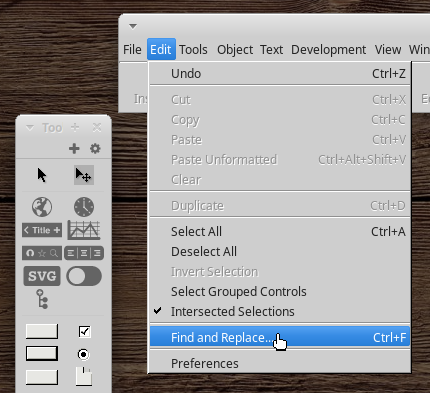Viewport: 430px width, 393px height.
Task: Open the Tools palette gear settings
Action: point(95,148)
